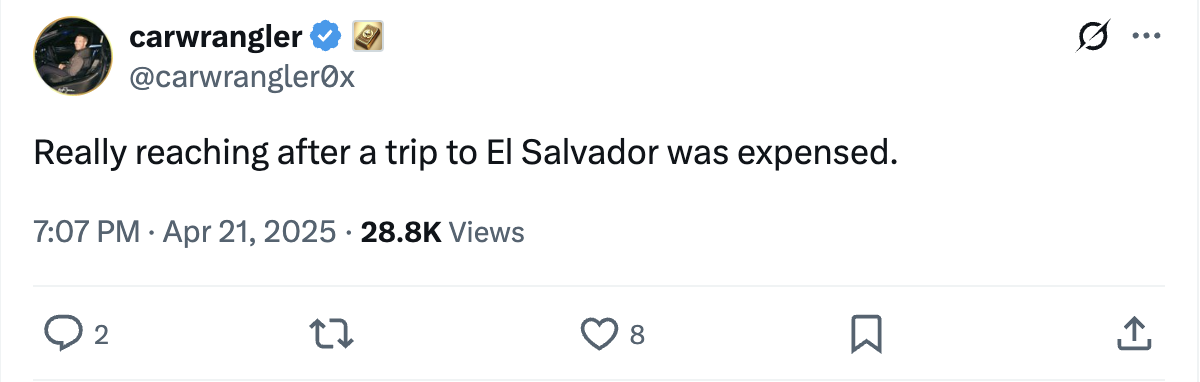Click the gold square affiliate badge
The height and width of the screenshot is (382, 1200).
[x=365, y=39]
